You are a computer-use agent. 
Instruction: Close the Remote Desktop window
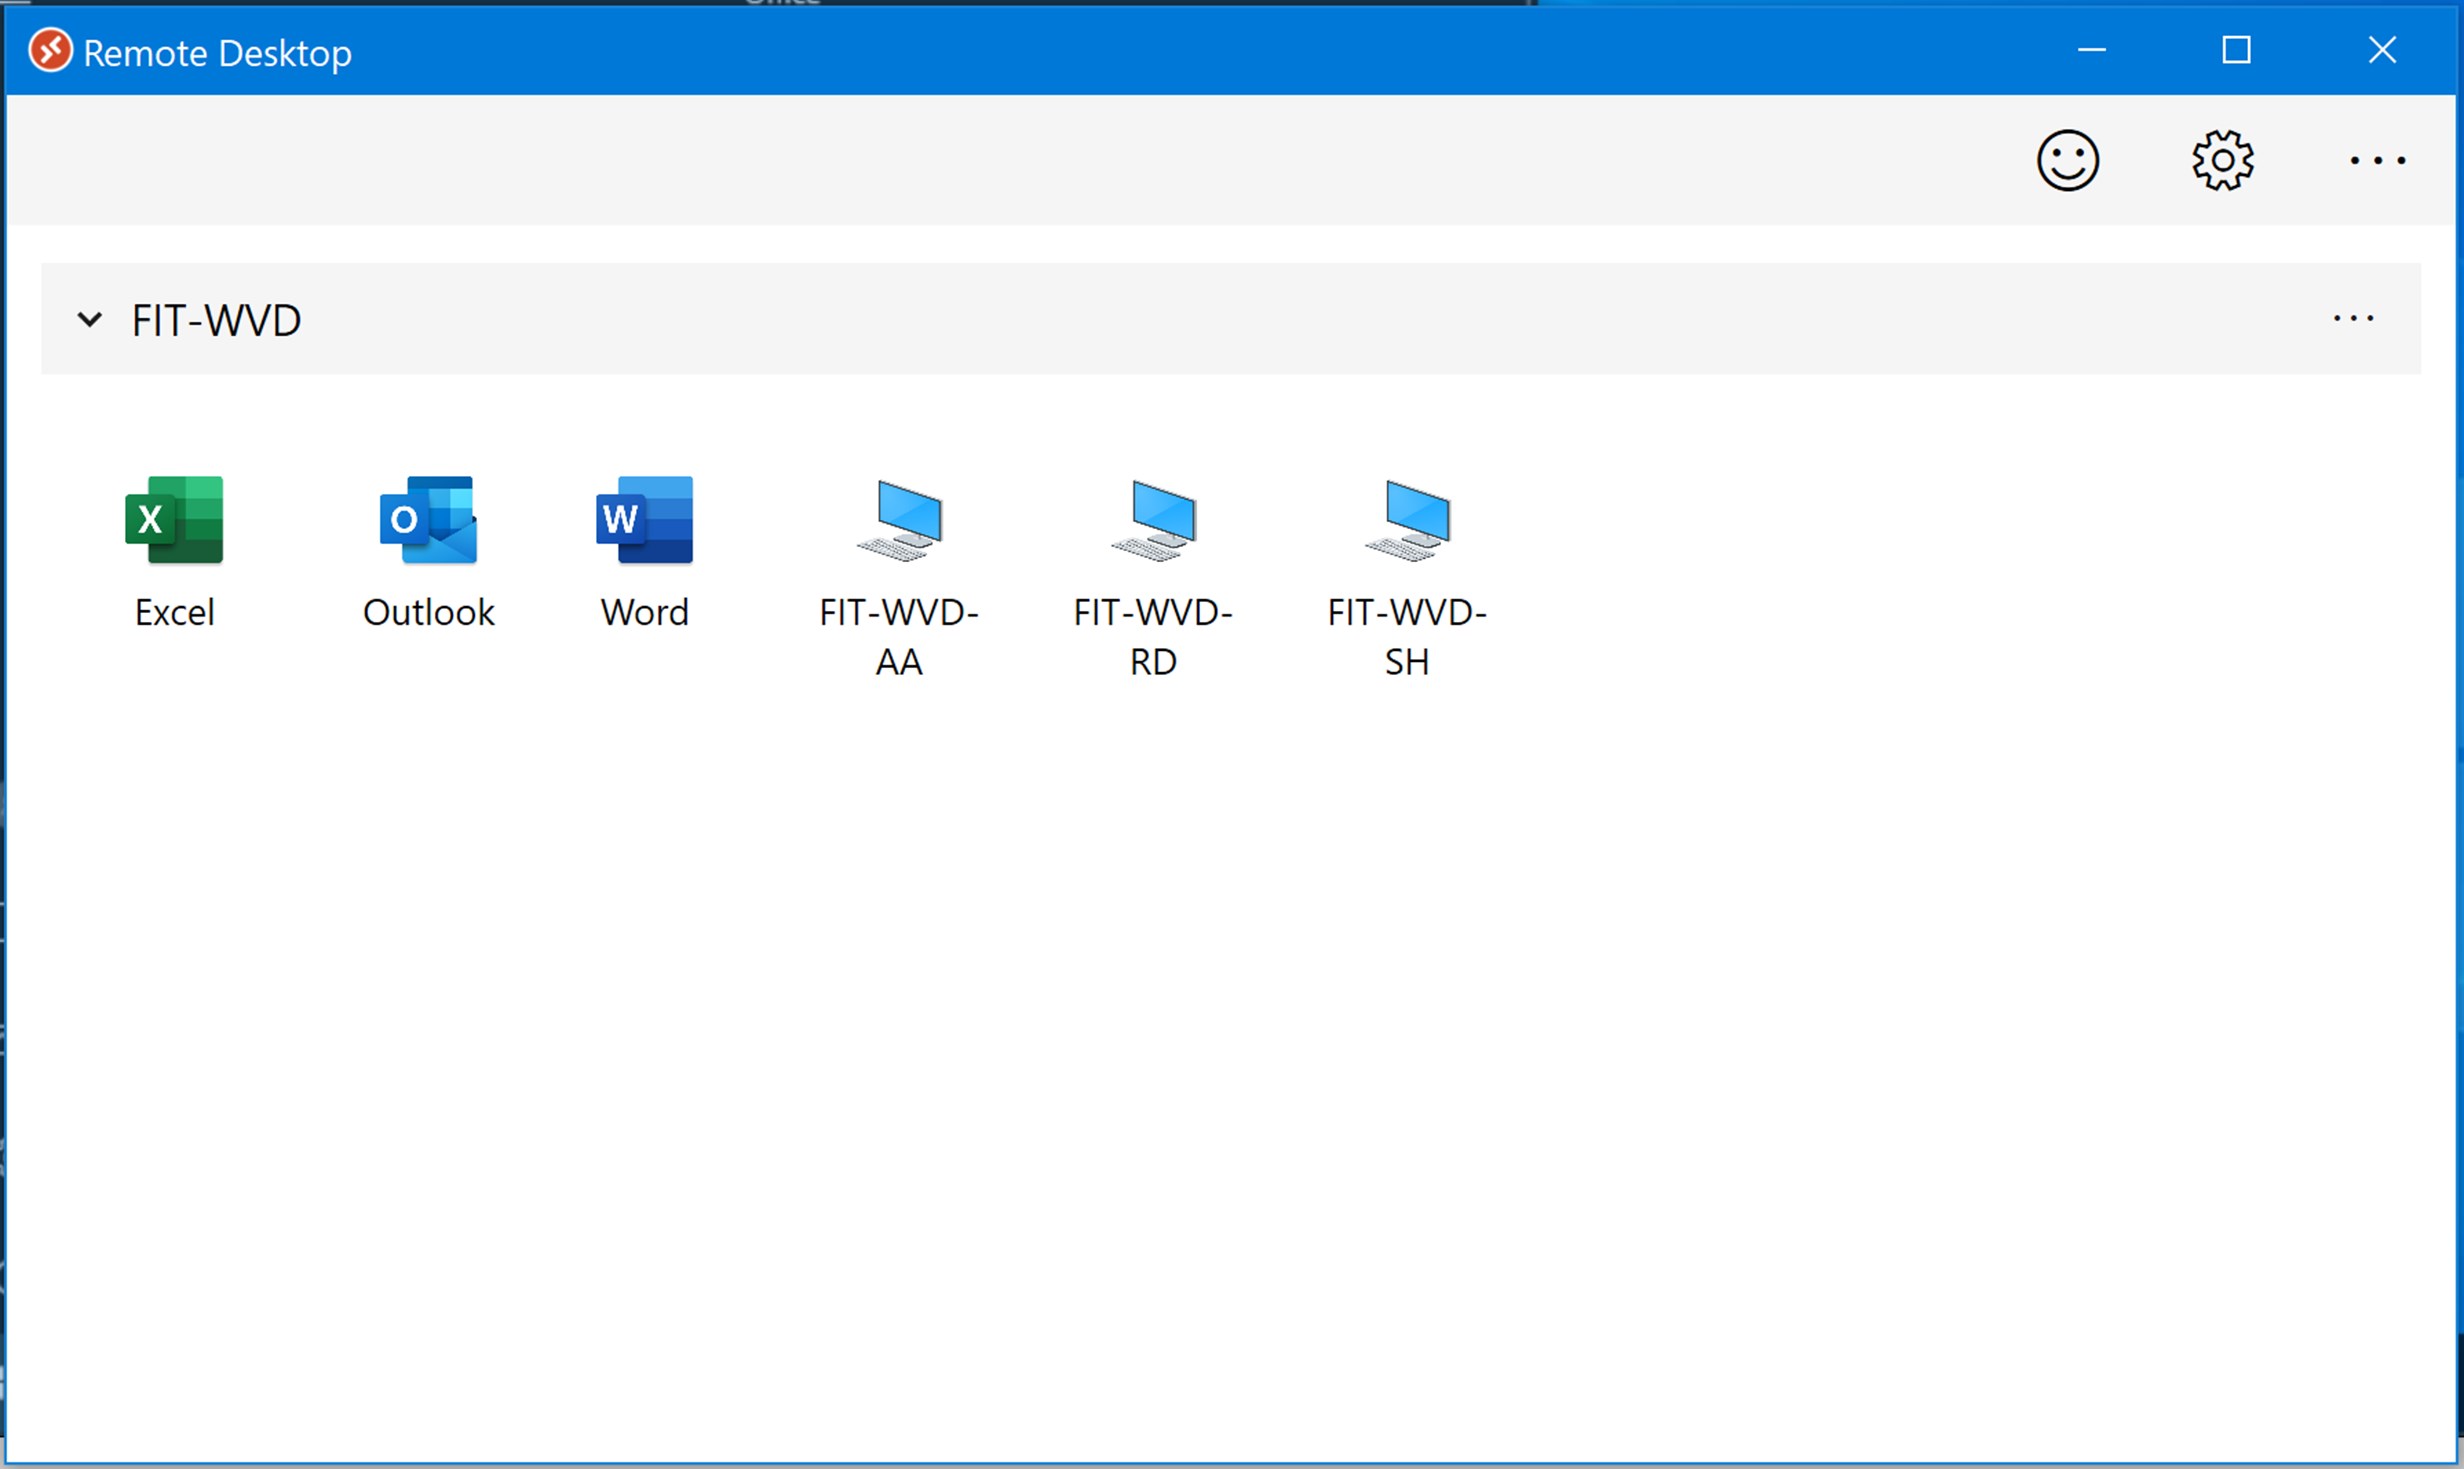pos(2382,50)
